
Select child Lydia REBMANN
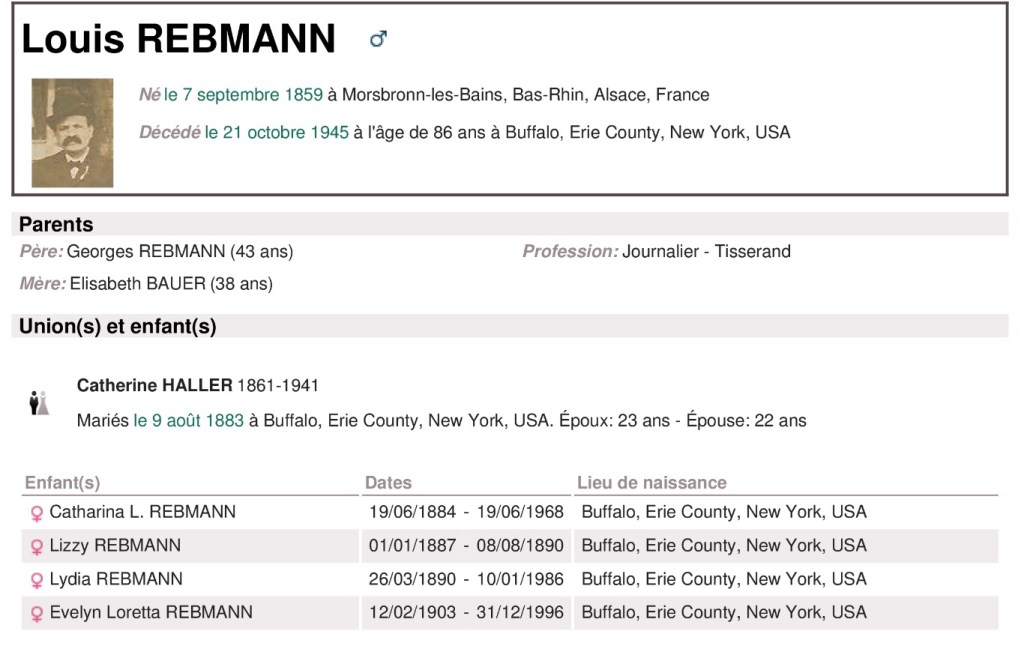click(116, 579)
